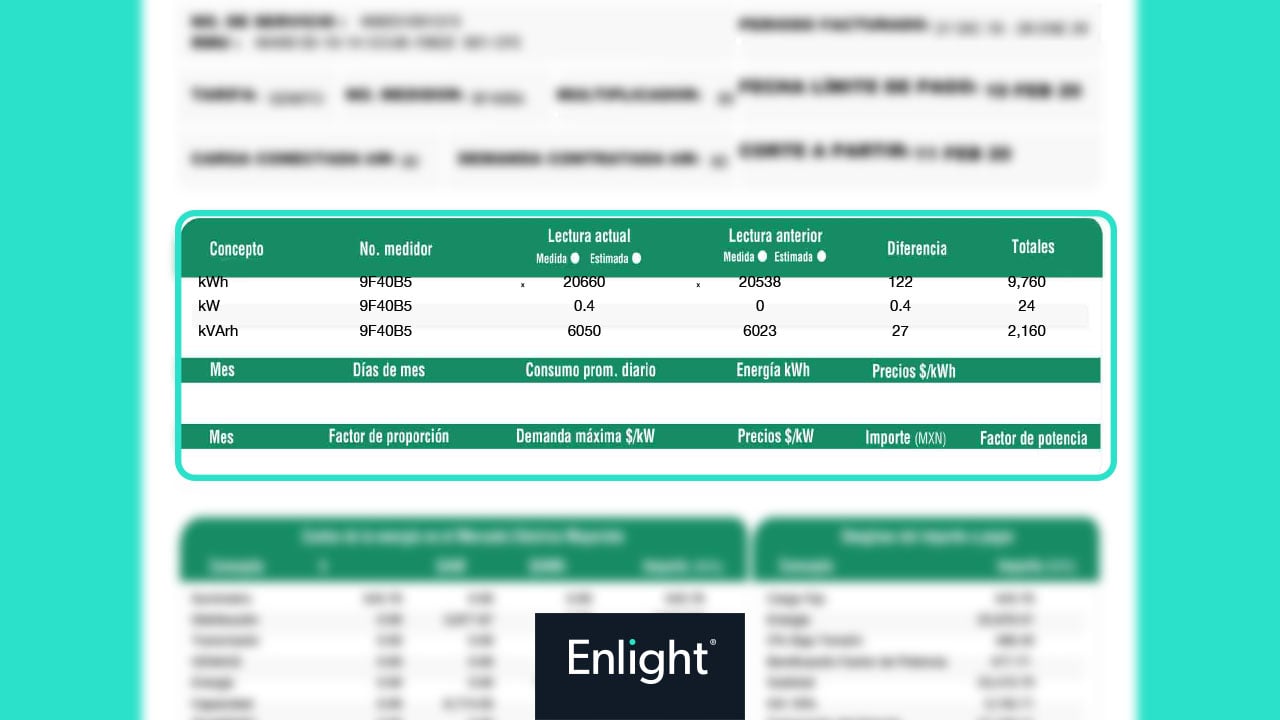Select the kW concept cell
This screenshot has height=720, width=1280.
pyautogui.click(x=208, y=306)
